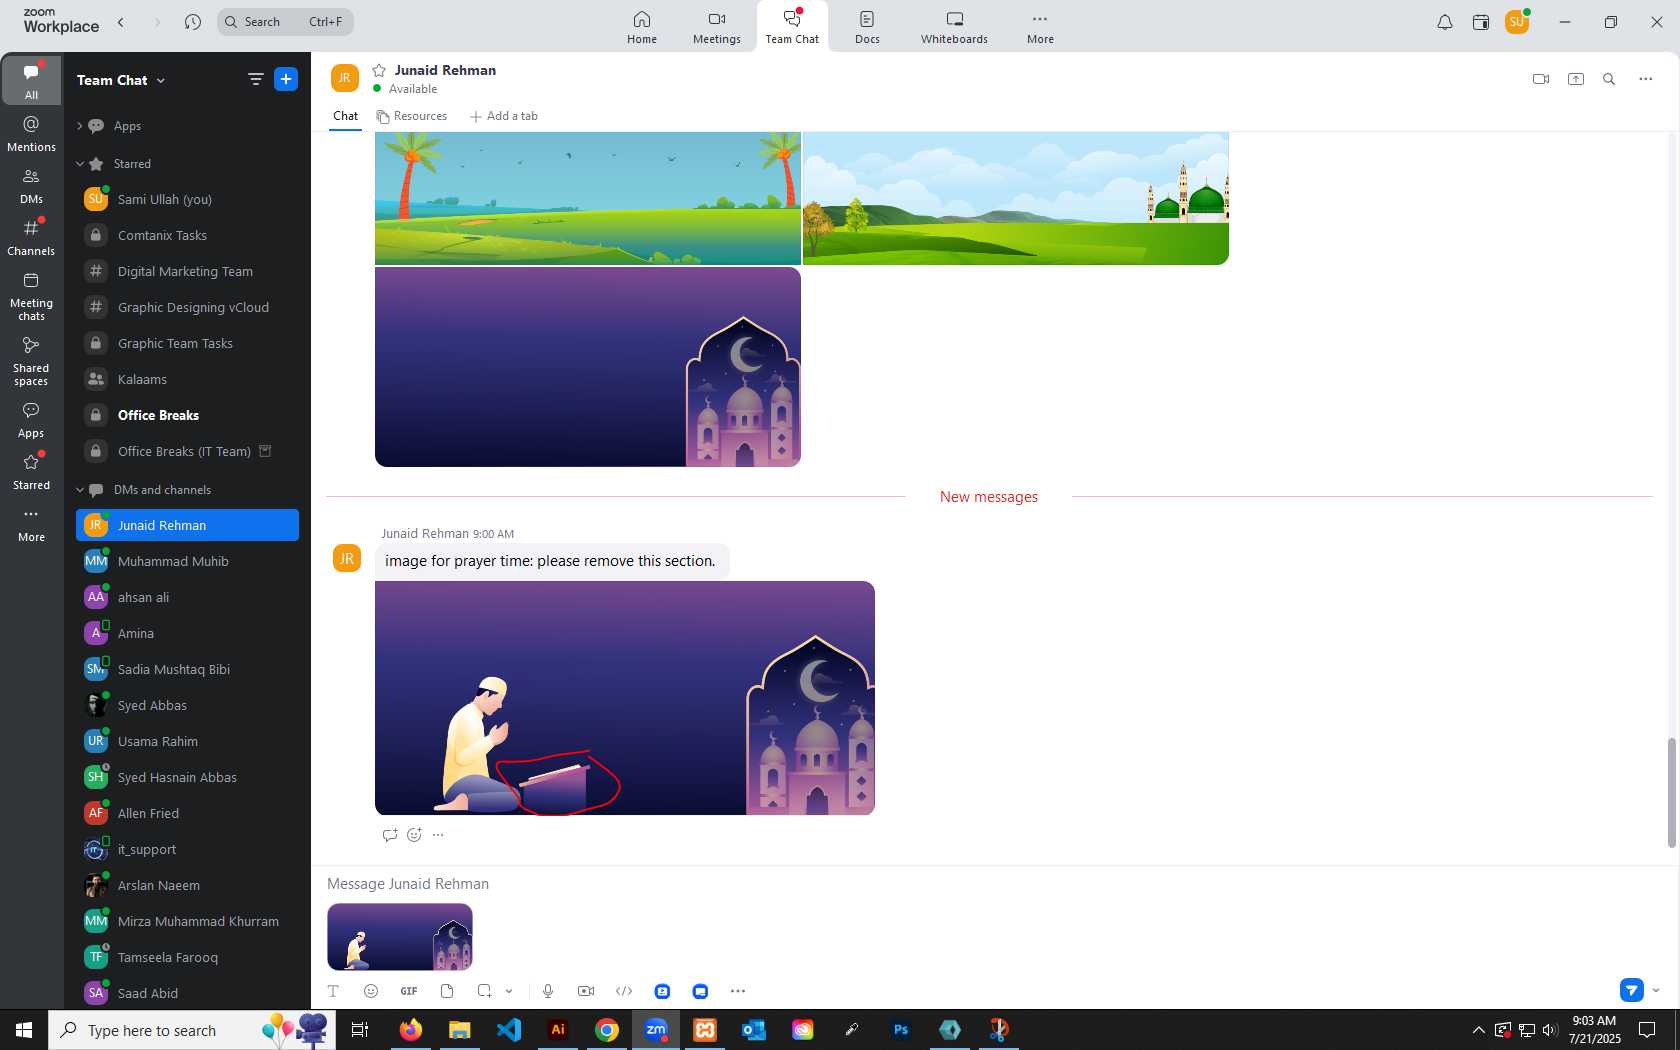The height and width of the screenshot is (1050, 1680).
Task: Attach a file to the message
Action: (447, 991)
